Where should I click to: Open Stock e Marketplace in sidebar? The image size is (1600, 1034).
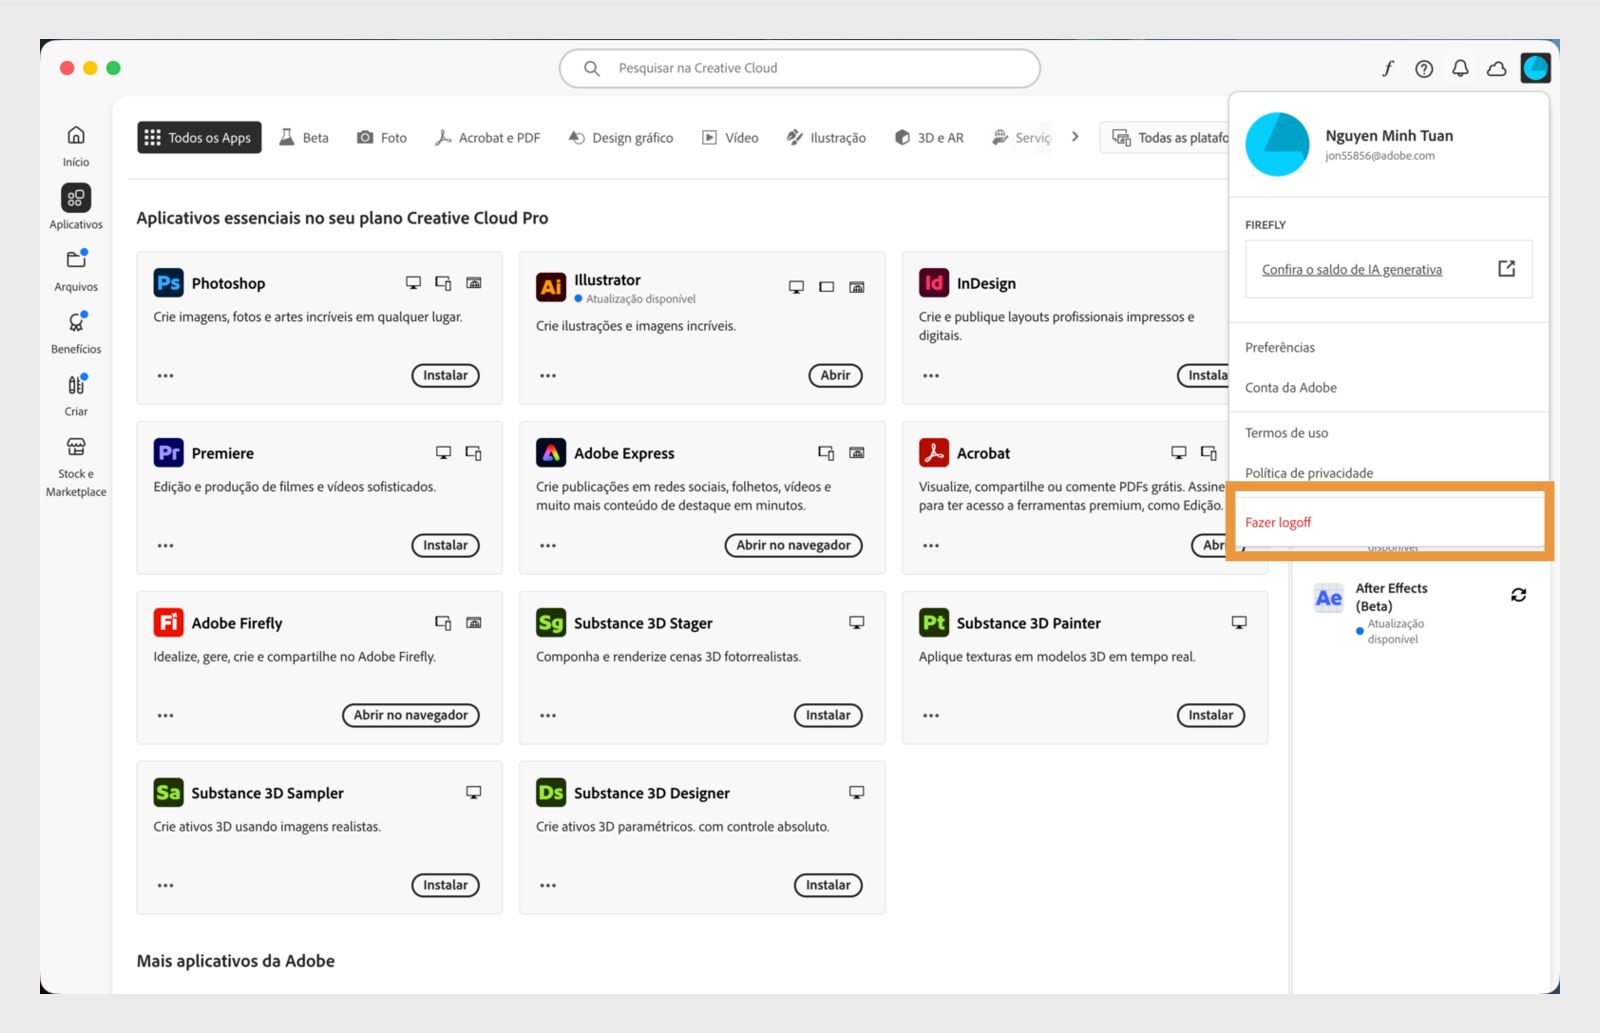click(x=76, y=447)
